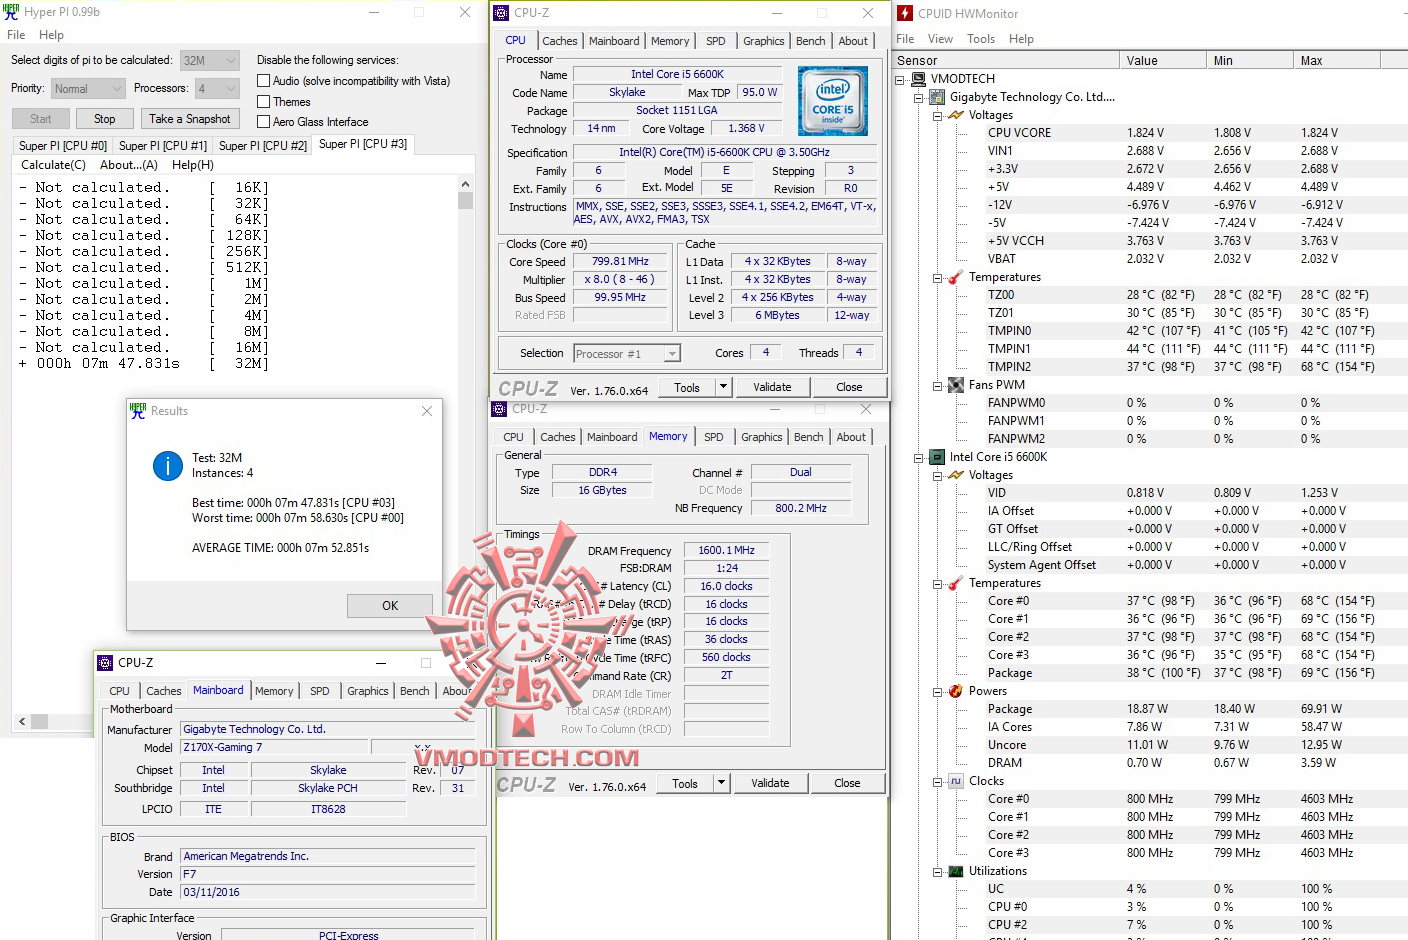1408x940 pixels.
Task: Click the blue info icon in Results dialog
Action: coord(167,466)
